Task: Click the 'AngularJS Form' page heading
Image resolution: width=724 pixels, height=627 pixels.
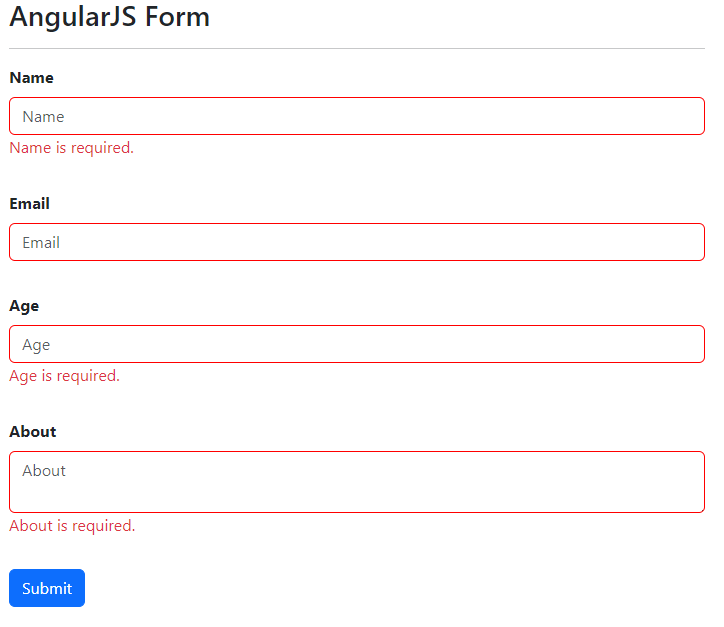Action: tap(109, 17)
